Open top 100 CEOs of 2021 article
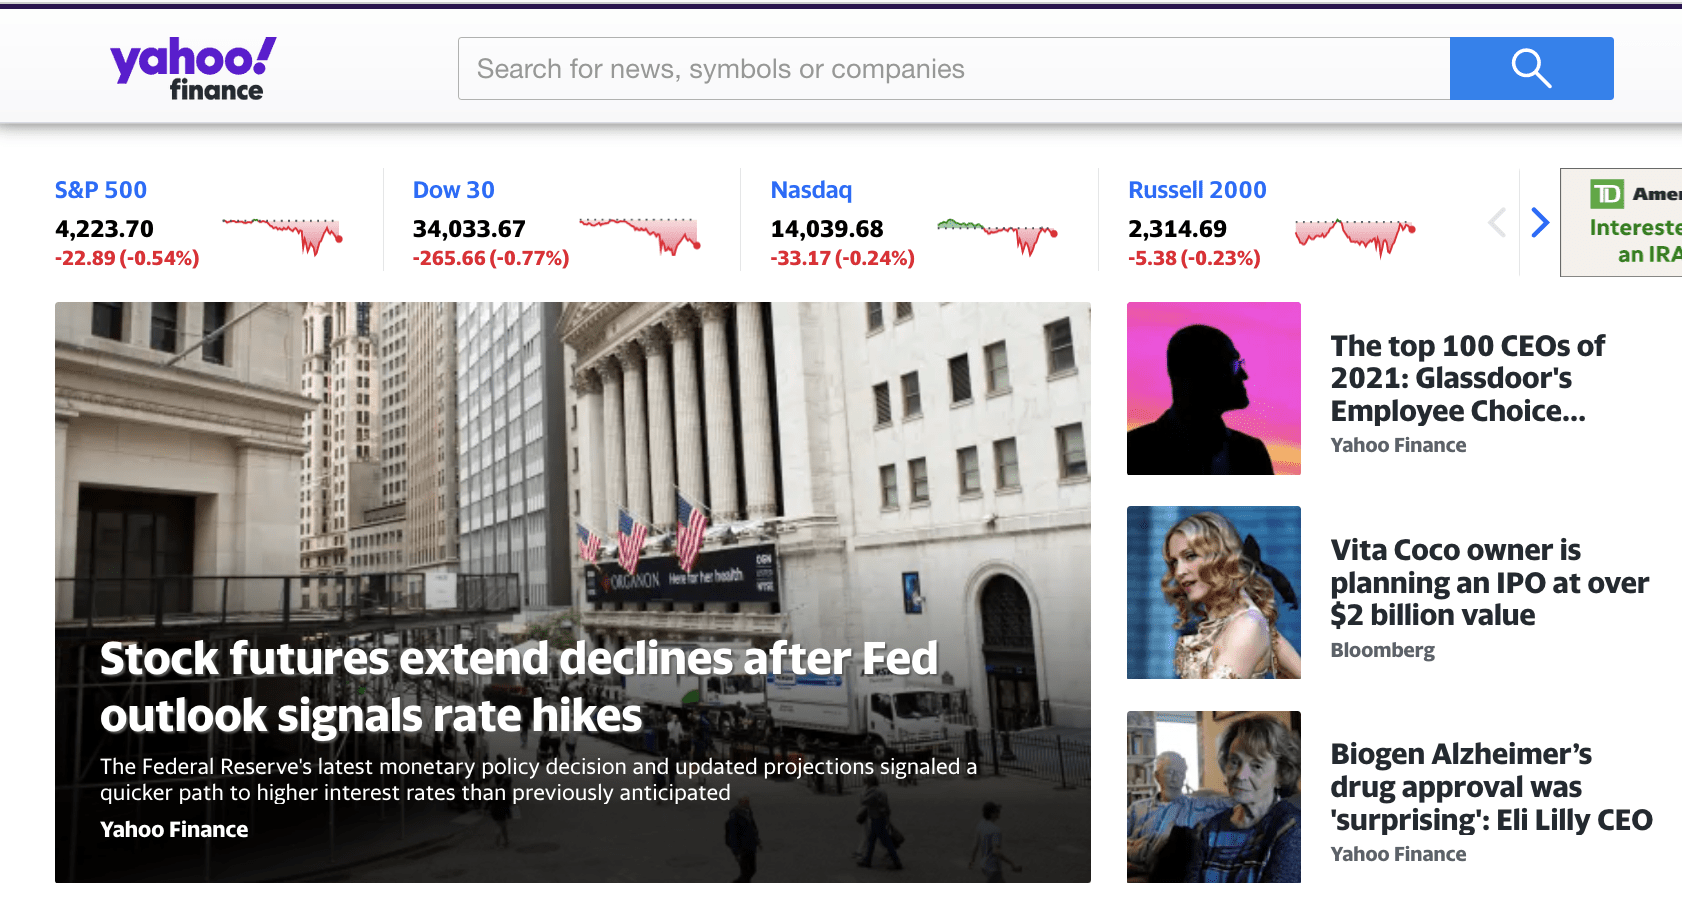The image size is (1682, 898). pyautogui.click(x=1467, y=378)
